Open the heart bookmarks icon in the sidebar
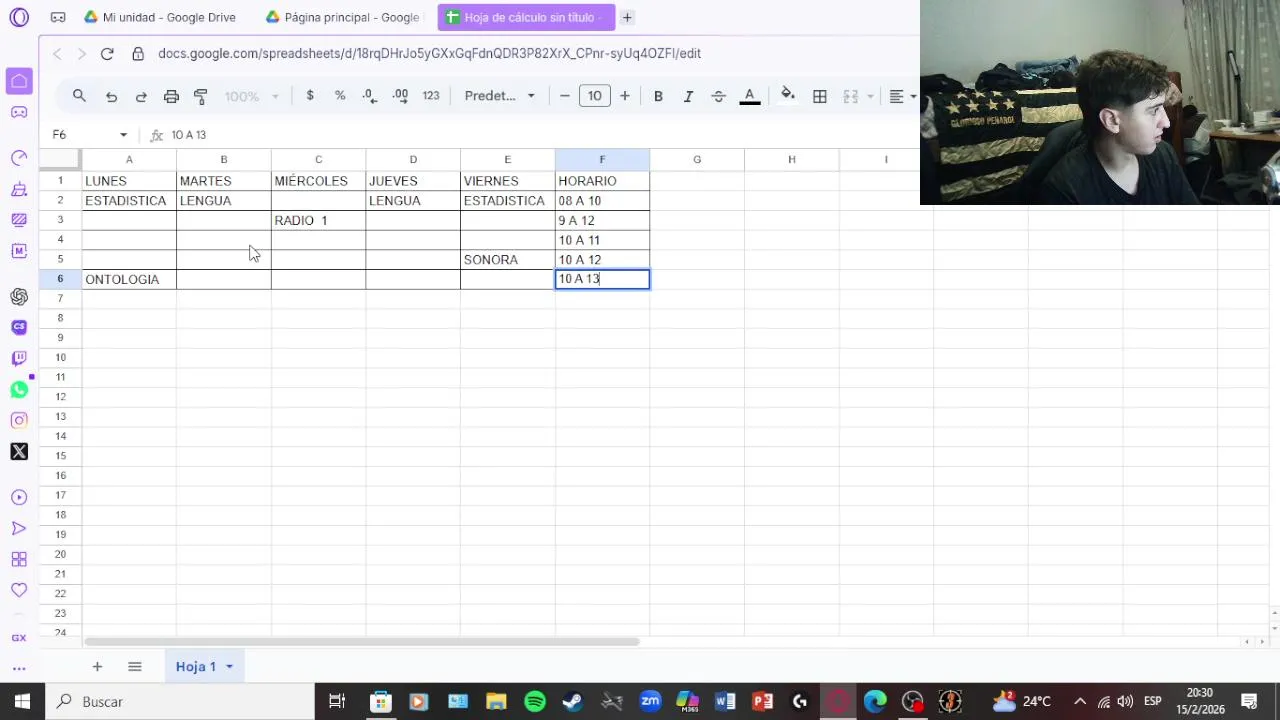 click(x=19, y=590)
